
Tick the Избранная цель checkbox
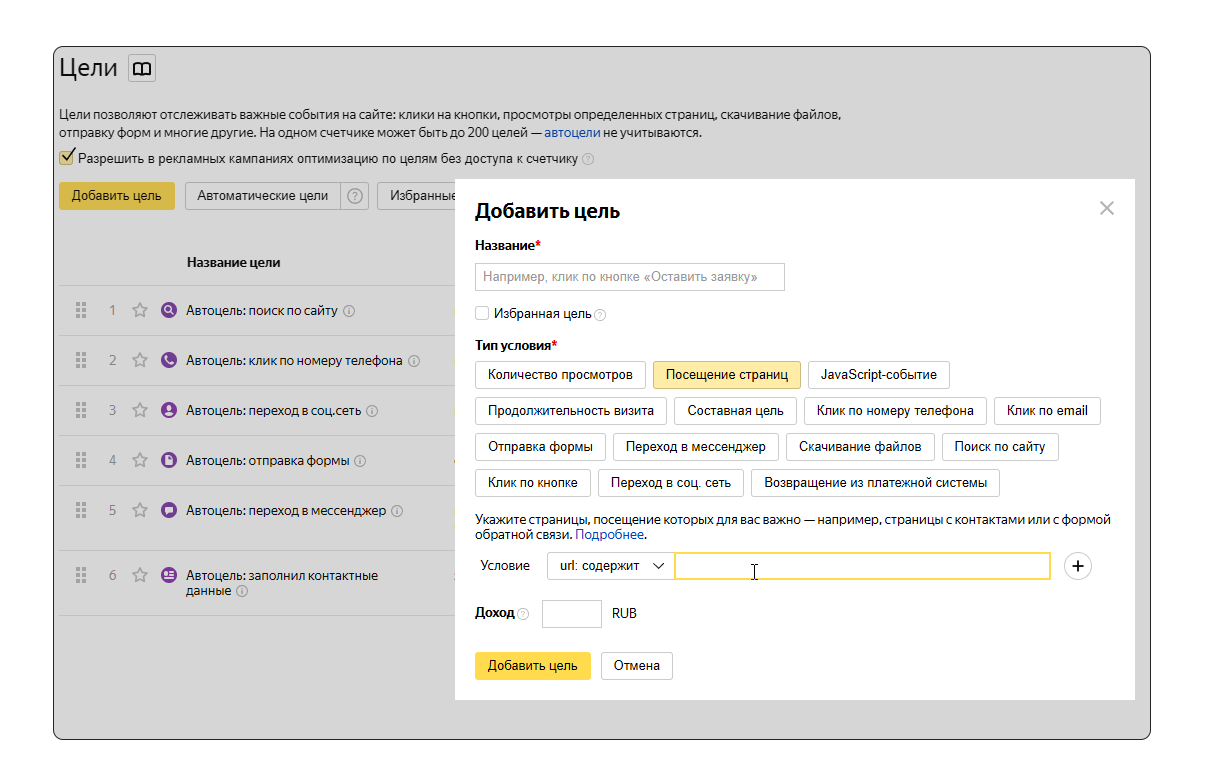point(482,313)
